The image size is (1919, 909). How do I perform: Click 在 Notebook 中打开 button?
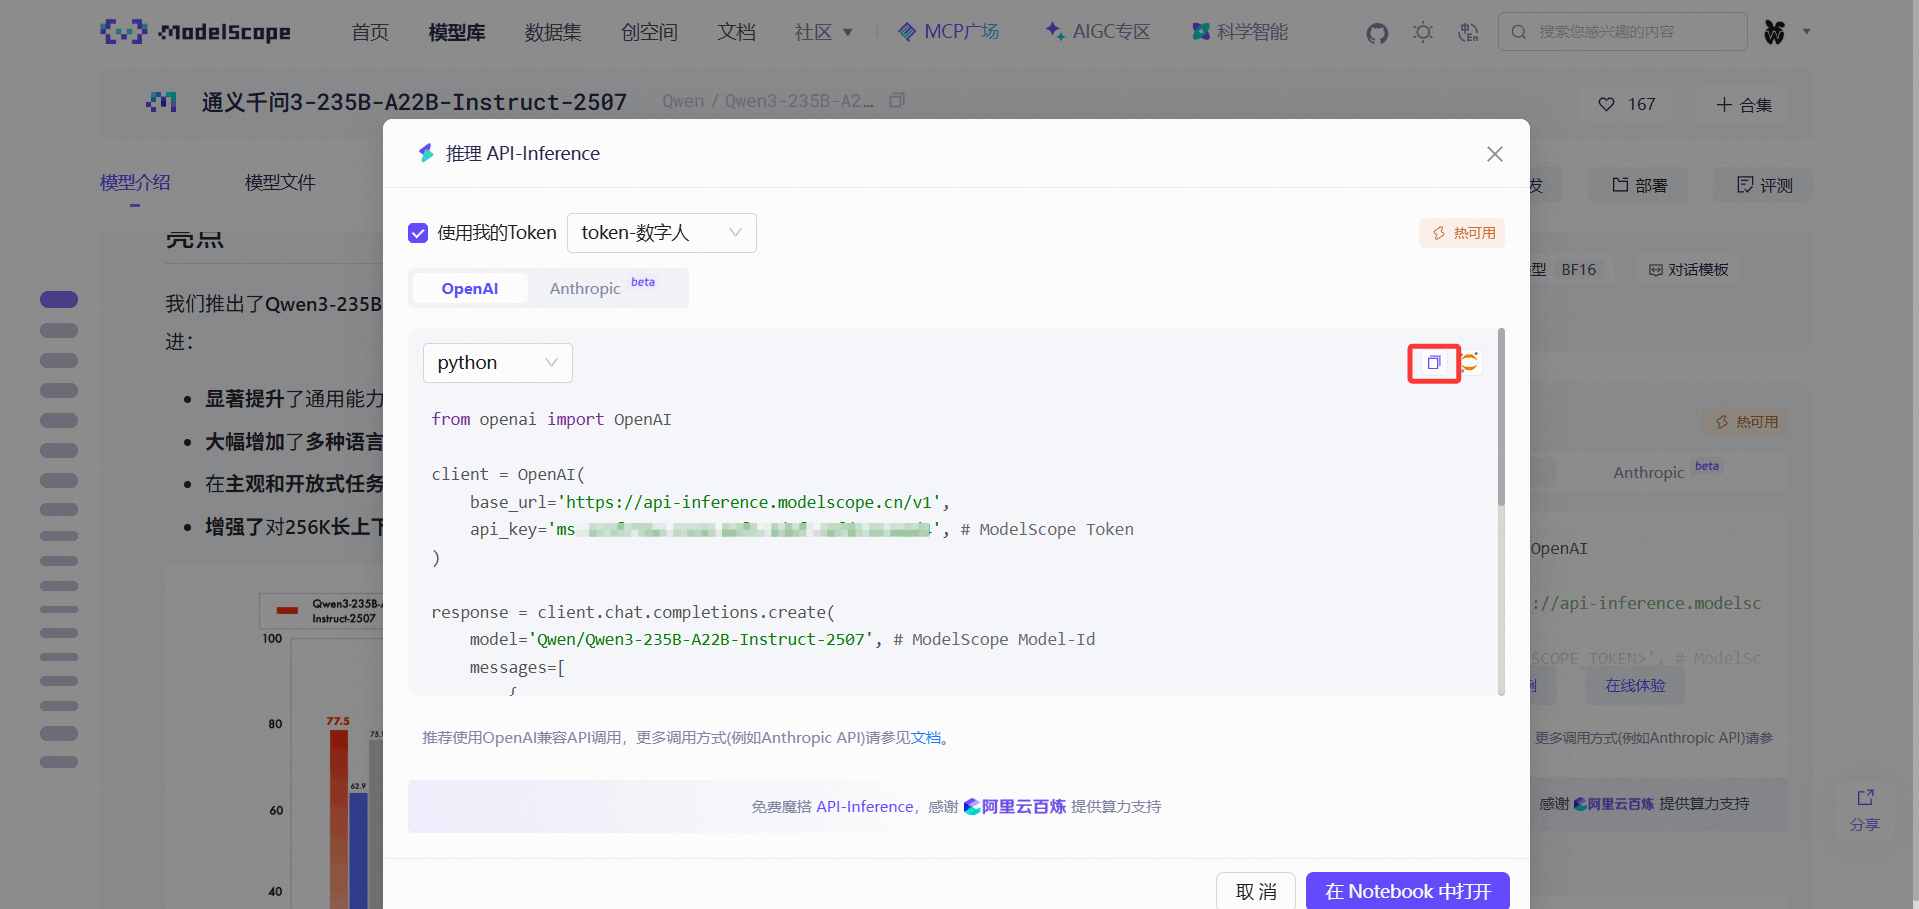pyautogui.click(x=1408, y=891)
